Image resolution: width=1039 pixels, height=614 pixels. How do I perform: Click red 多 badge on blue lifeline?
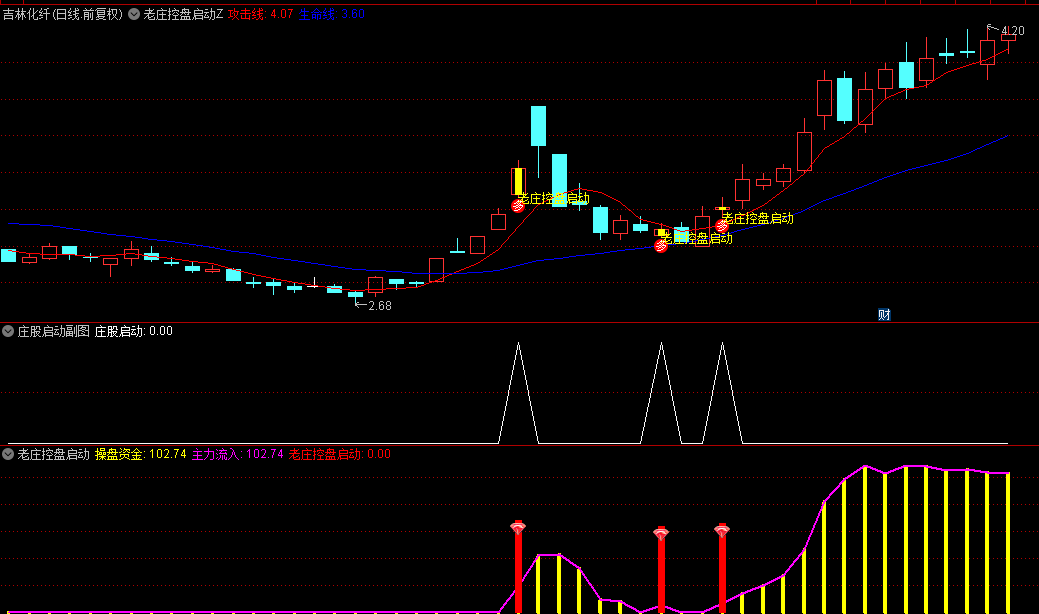coord(661,246)
